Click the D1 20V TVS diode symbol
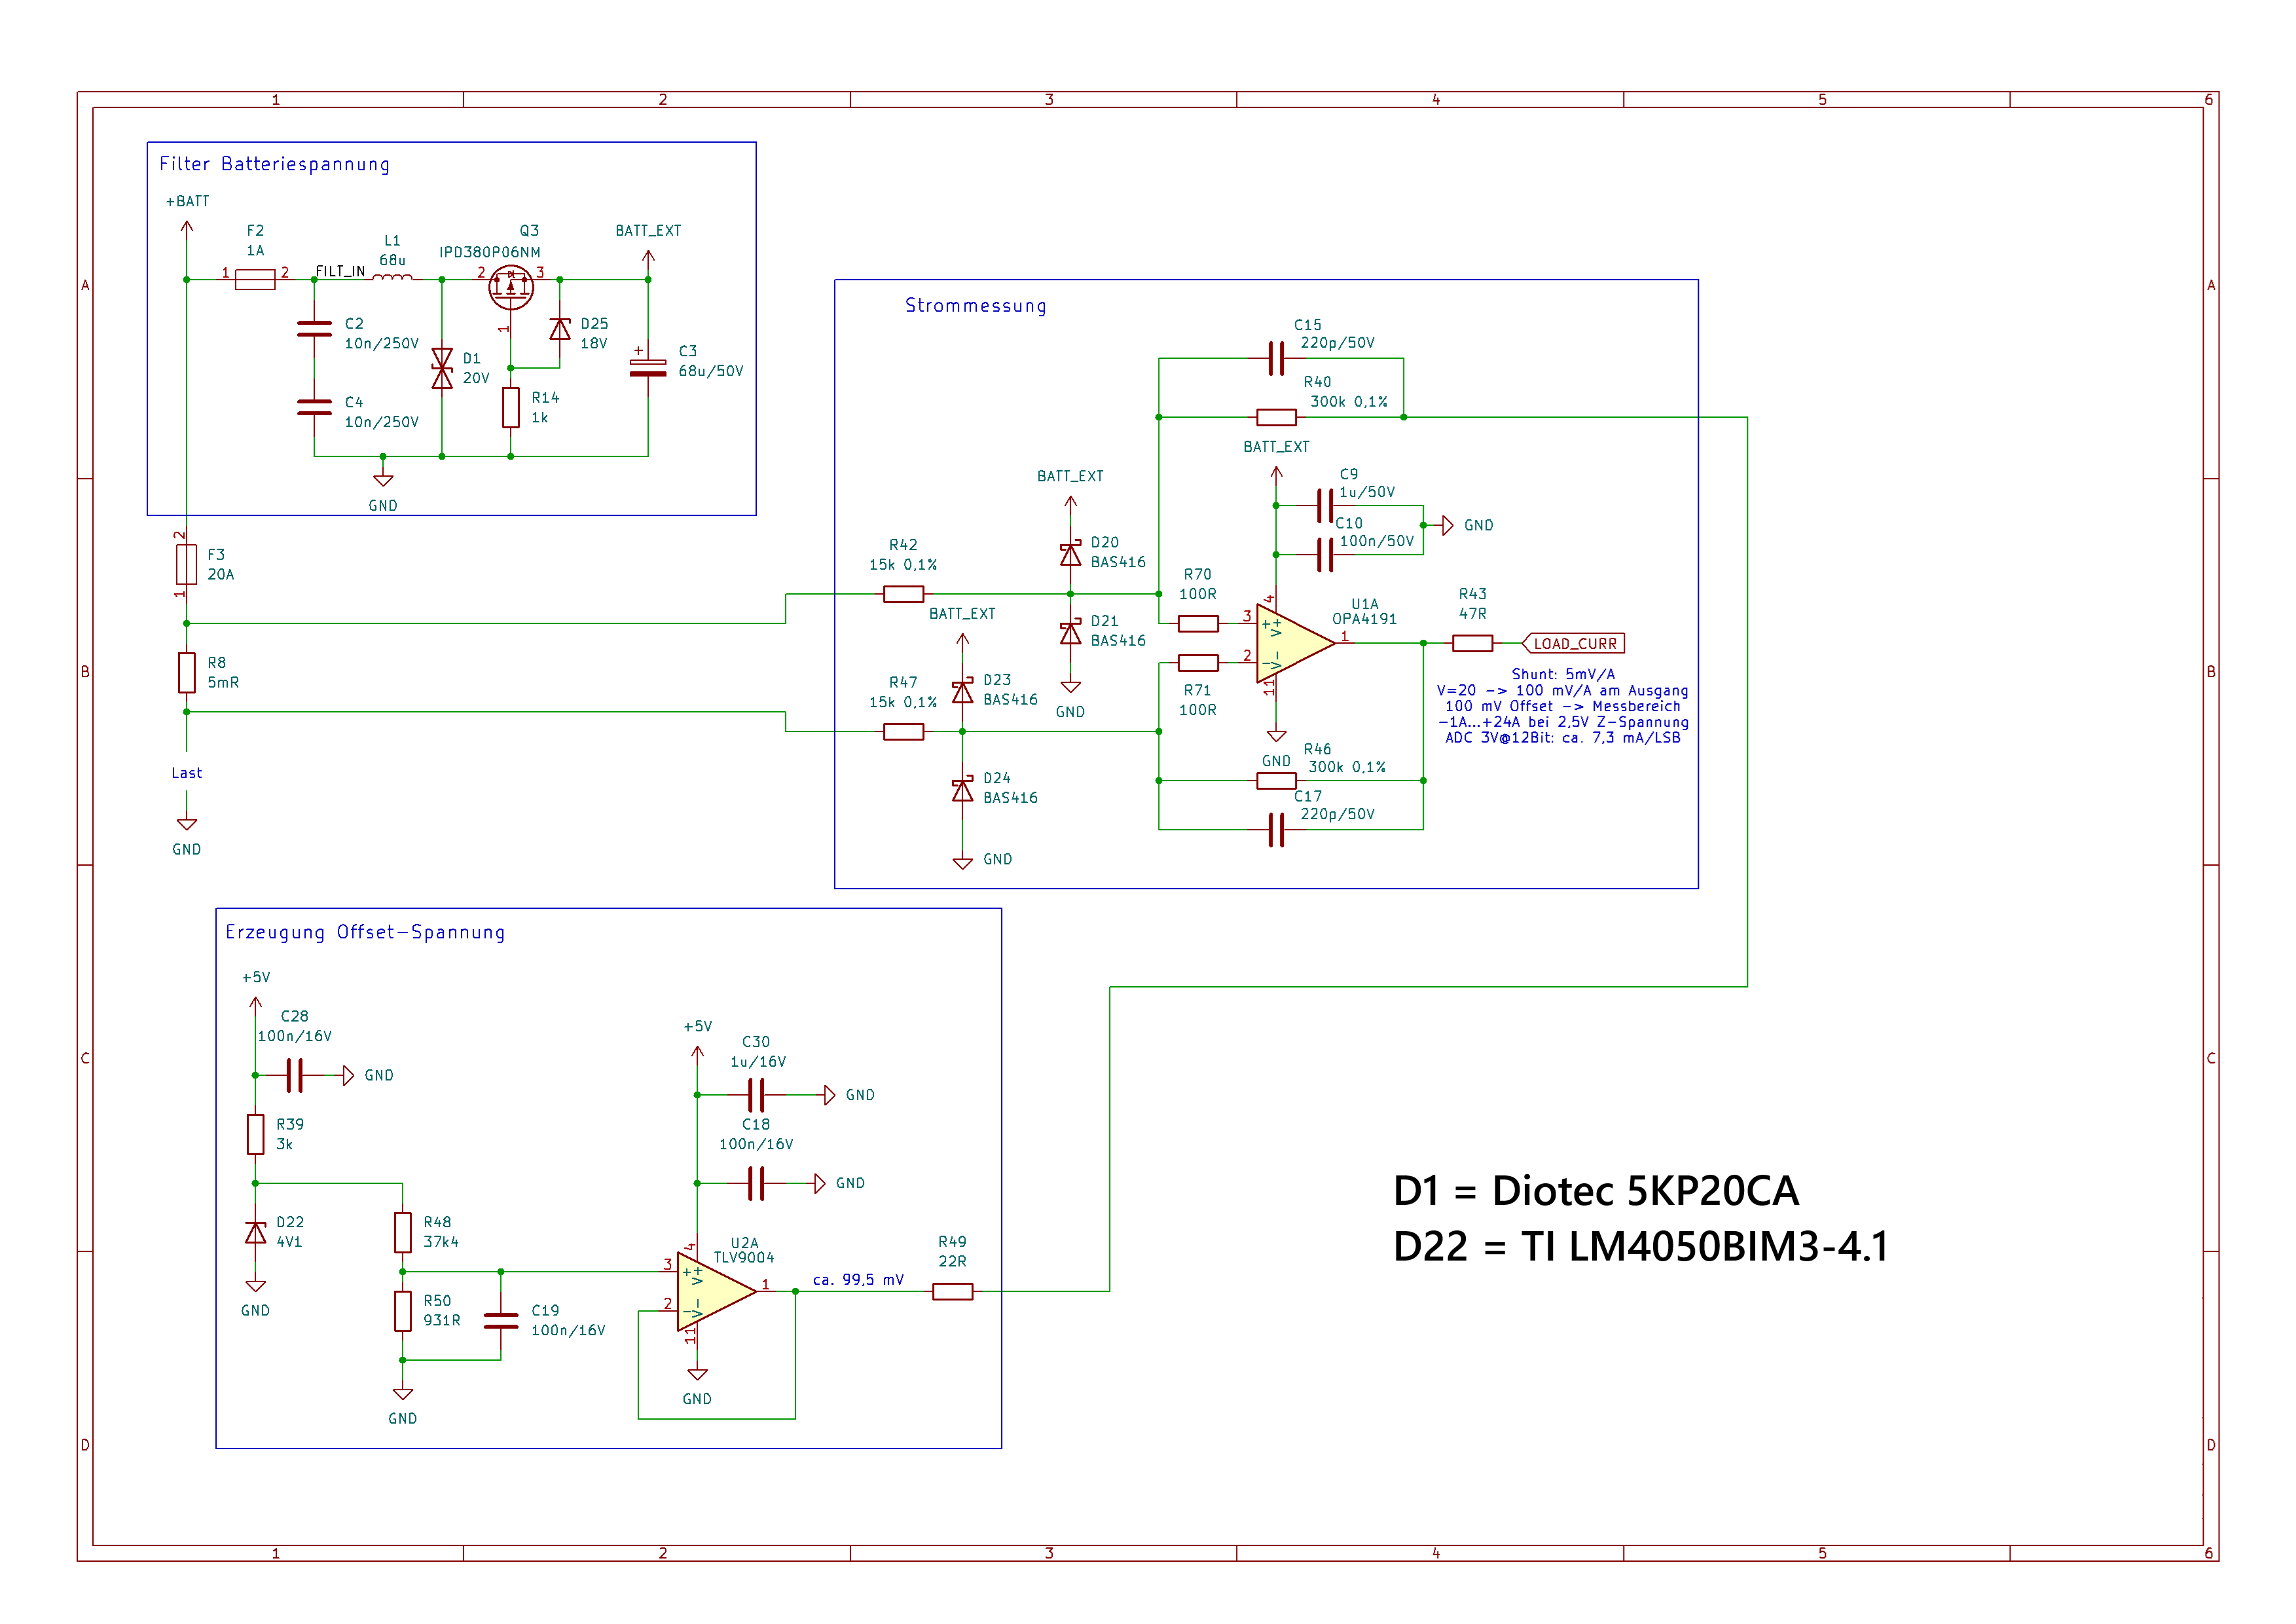The image size is (2296, 1624). click(441, 368)
